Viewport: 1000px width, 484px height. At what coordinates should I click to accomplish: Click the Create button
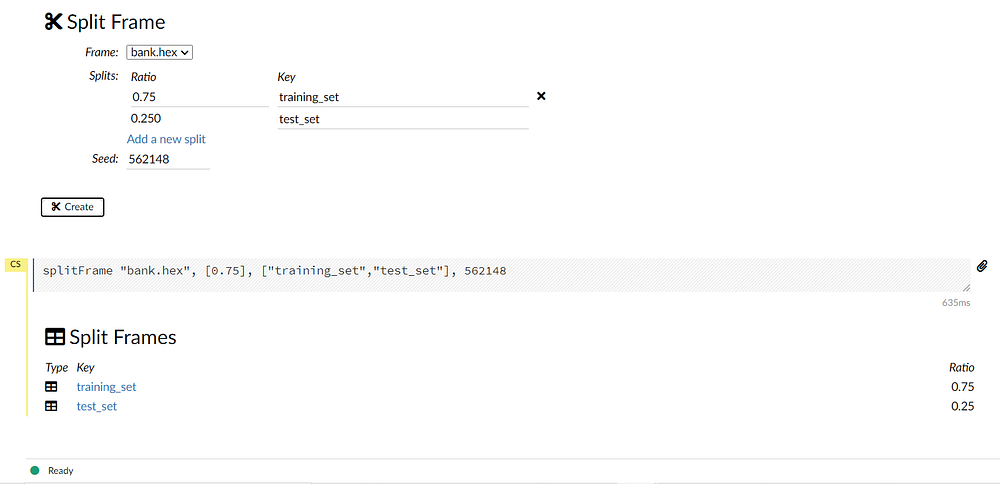[x=72, y=207]
